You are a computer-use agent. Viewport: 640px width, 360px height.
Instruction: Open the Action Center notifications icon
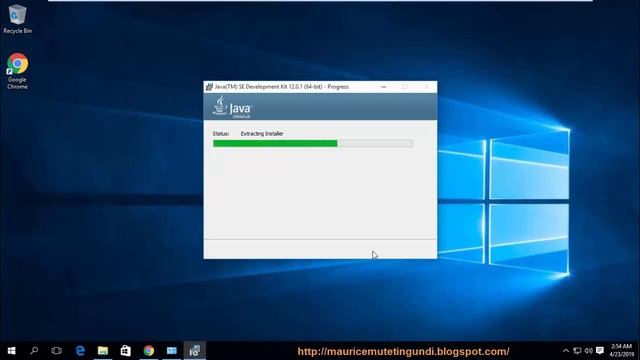tap(600, 351)
